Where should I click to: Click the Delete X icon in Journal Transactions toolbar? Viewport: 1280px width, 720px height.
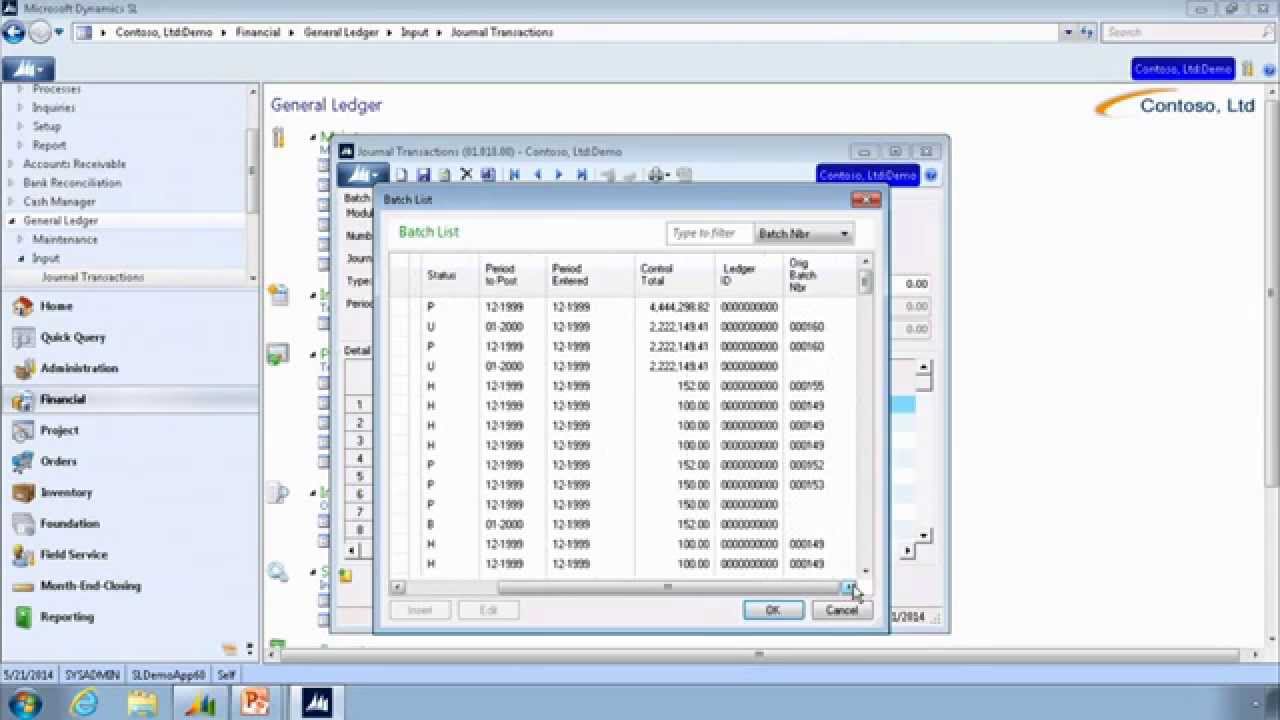click(x=466, y=175)
